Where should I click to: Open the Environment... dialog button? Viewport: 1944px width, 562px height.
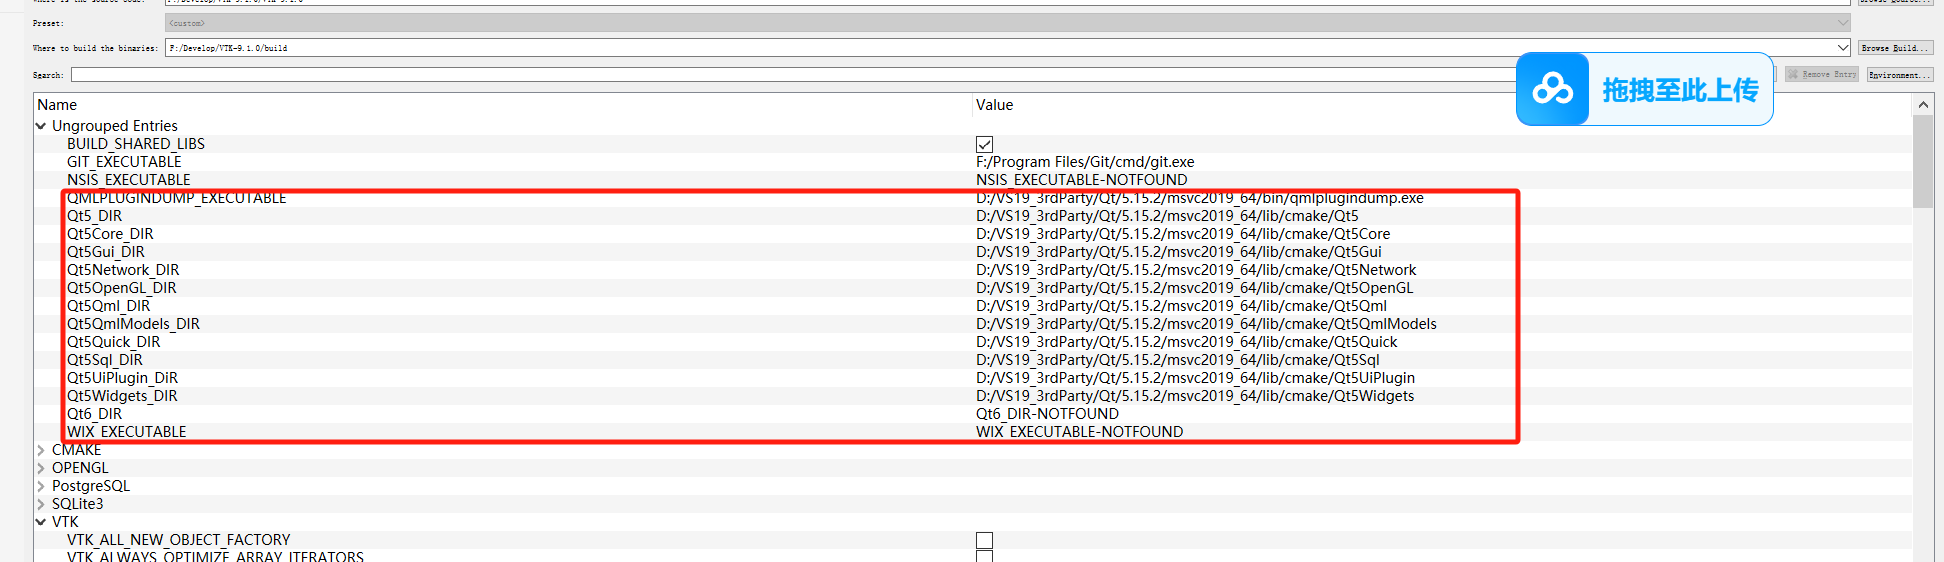point(1899,74)
